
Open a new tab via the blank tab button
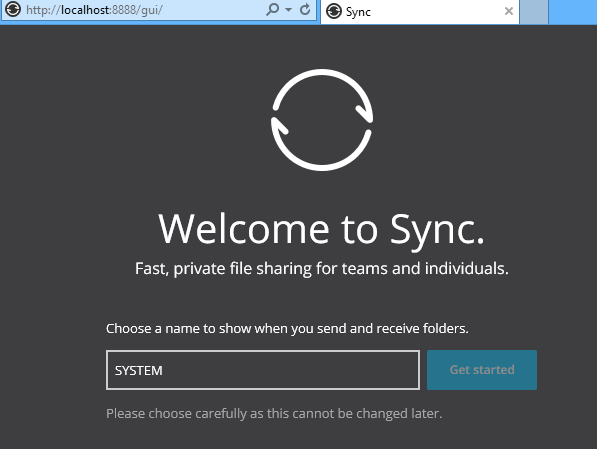click(534, 12)
